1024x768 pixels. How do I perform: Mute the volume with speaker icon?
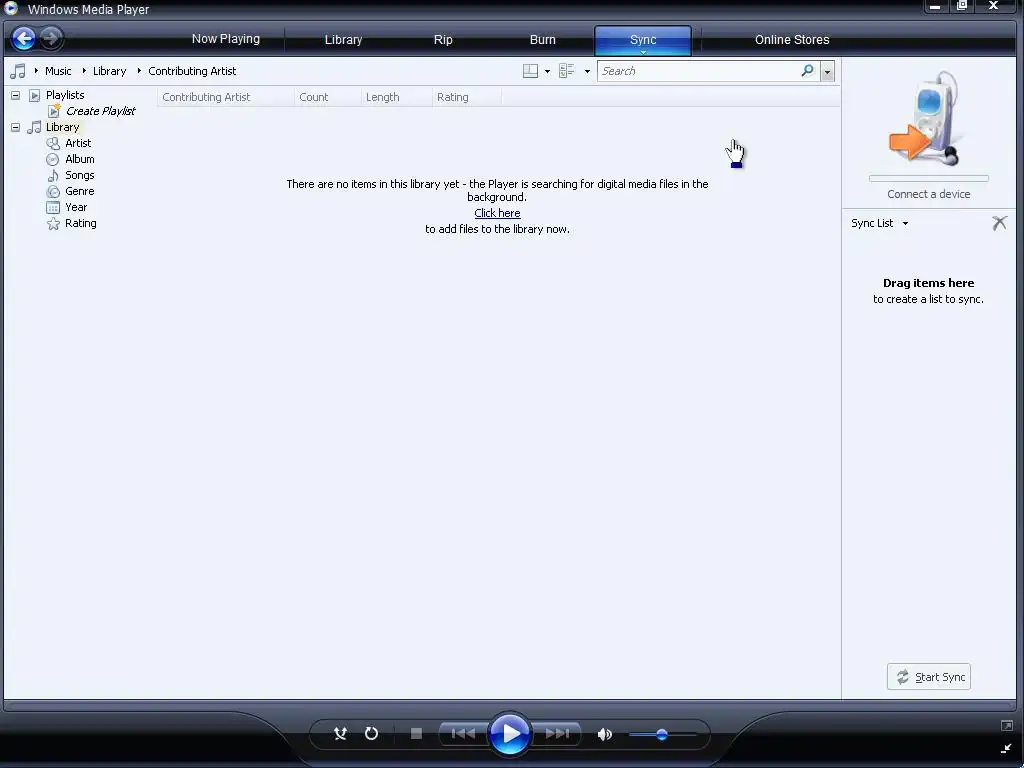(x=605, y=734)
